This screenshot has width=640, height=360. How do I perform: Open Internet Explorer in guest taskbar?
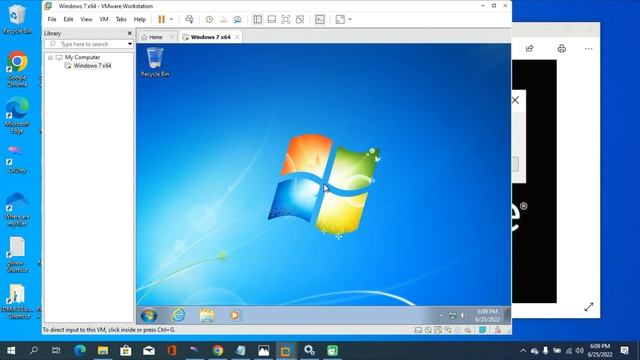pyautogui.click(x=178, y=315)
